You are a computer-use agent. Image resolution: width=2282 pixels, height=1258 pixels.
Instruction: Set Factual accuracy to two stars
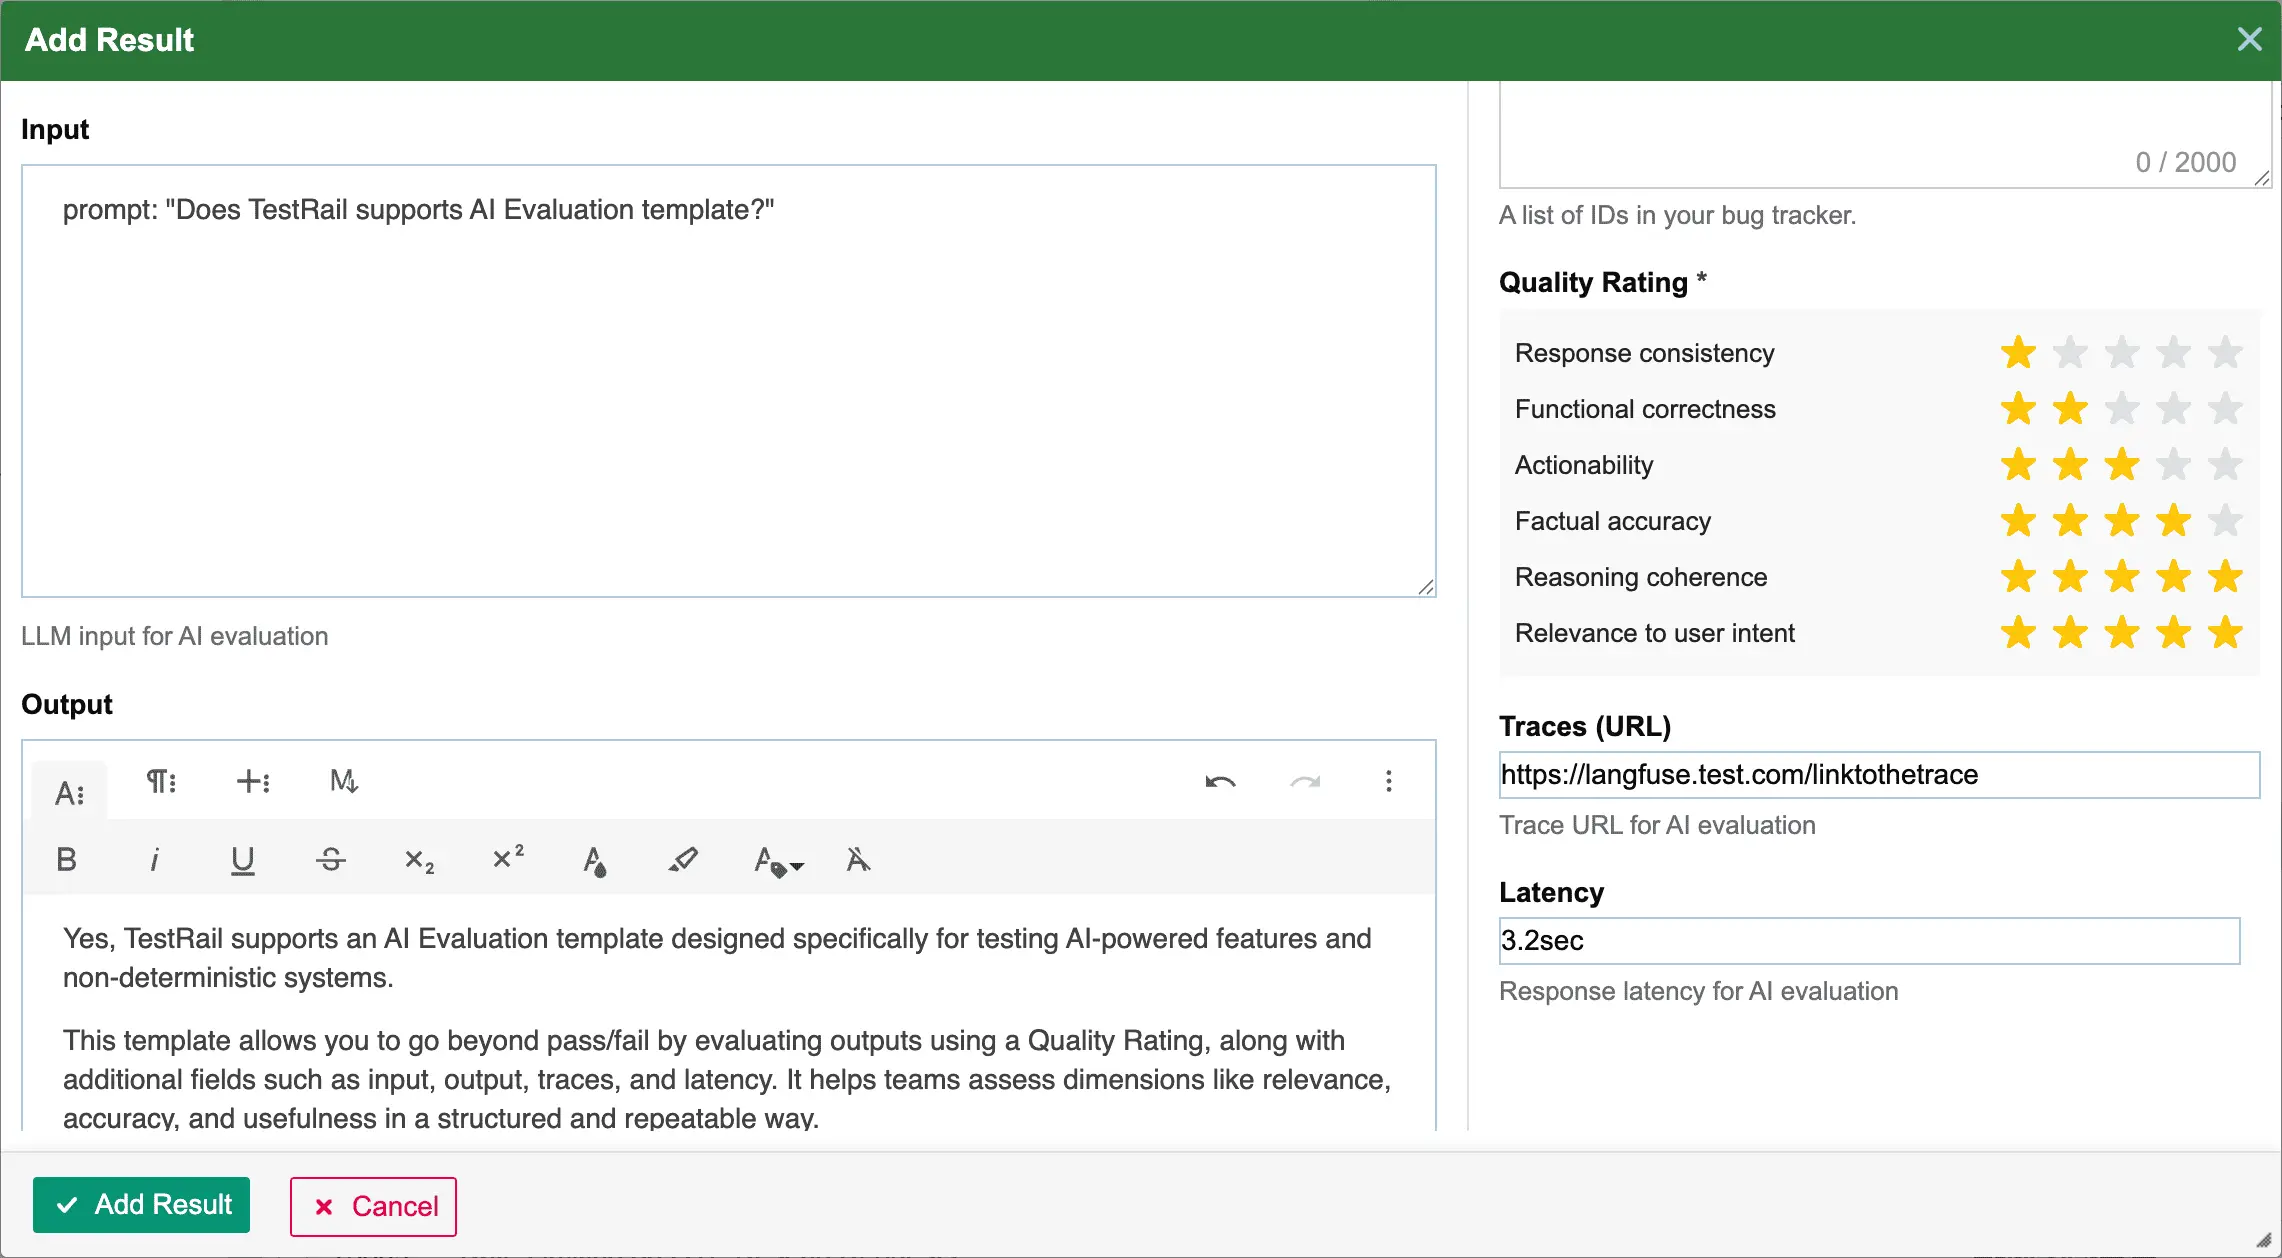coord(2070,520)
